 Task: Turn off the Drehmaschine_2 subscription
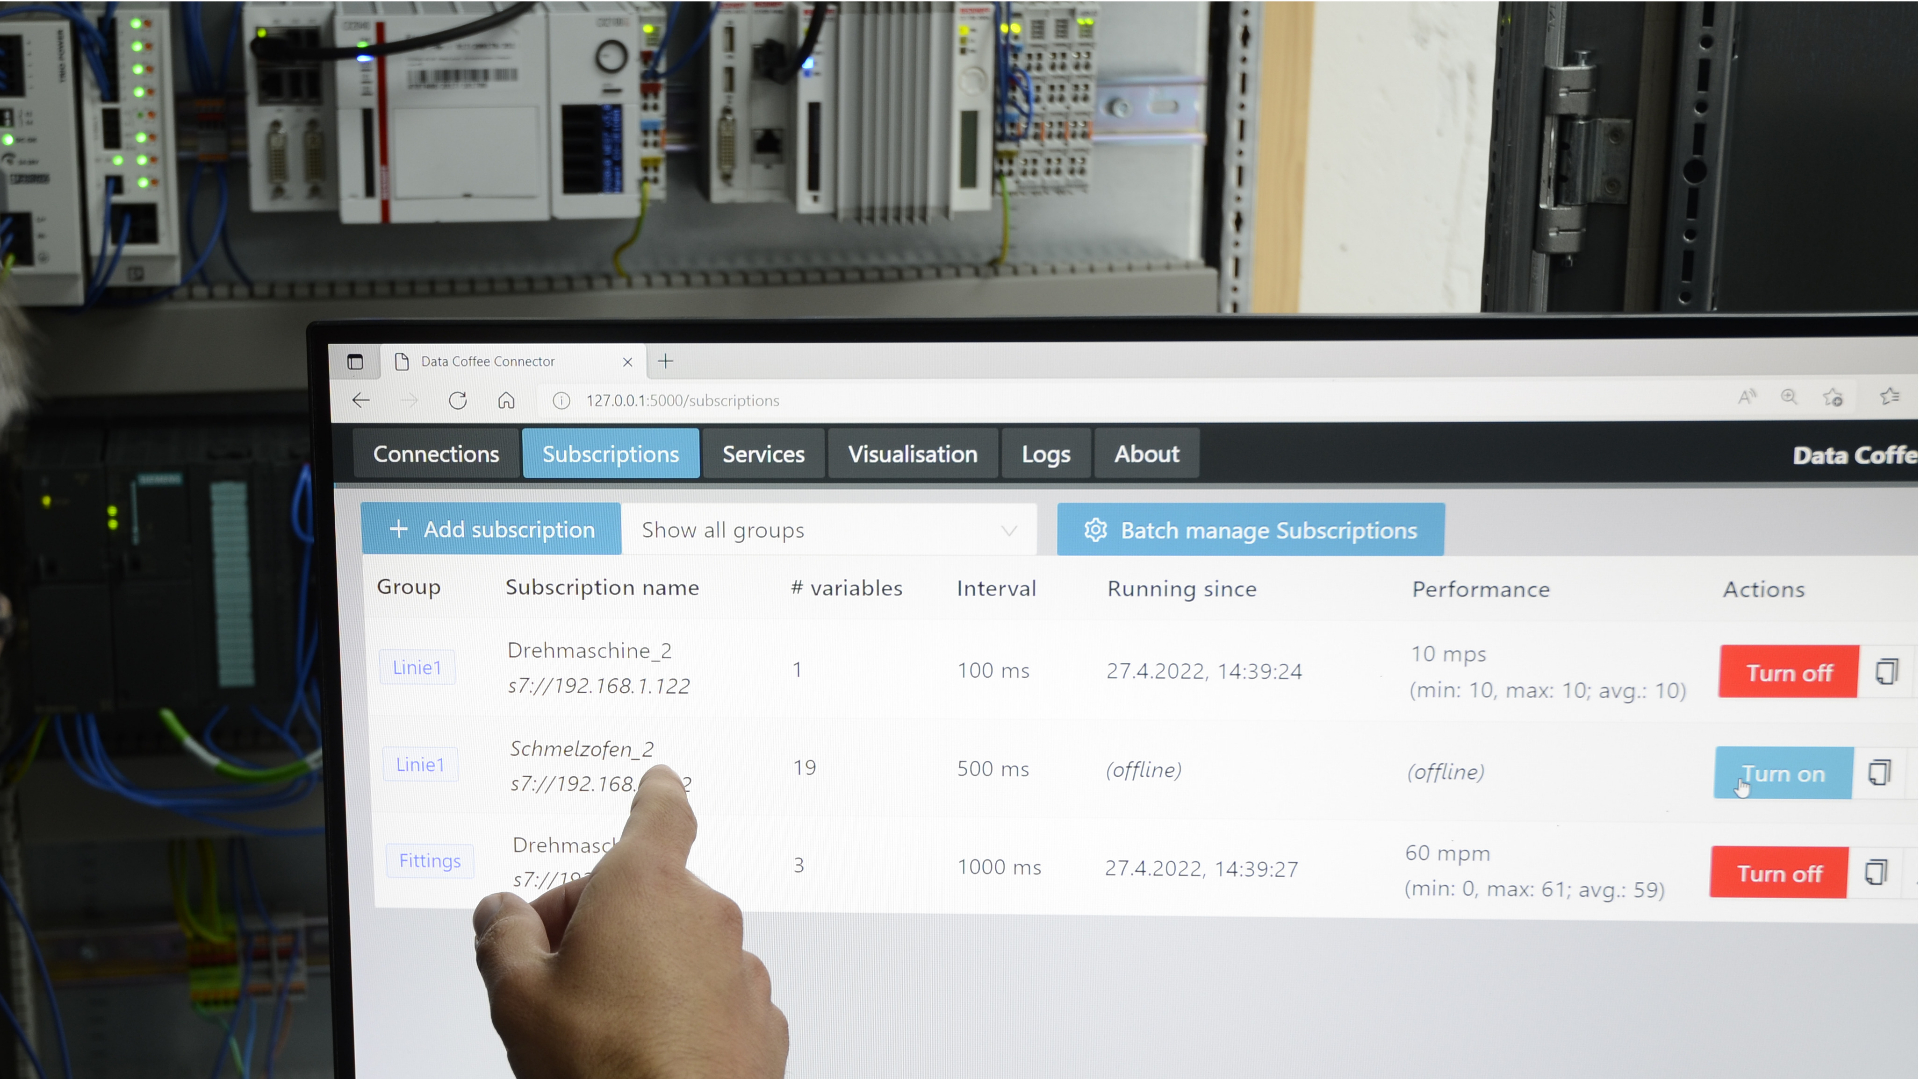pyautogui.click(x=1788, y=672)
